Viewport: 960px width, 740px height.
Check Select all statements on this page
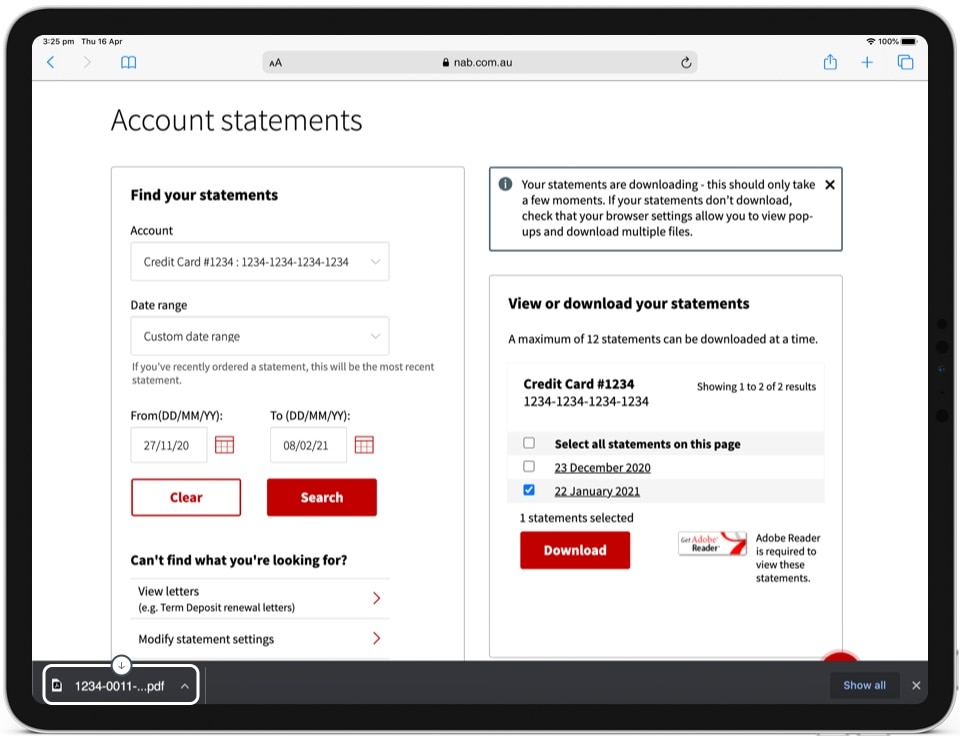529,443
